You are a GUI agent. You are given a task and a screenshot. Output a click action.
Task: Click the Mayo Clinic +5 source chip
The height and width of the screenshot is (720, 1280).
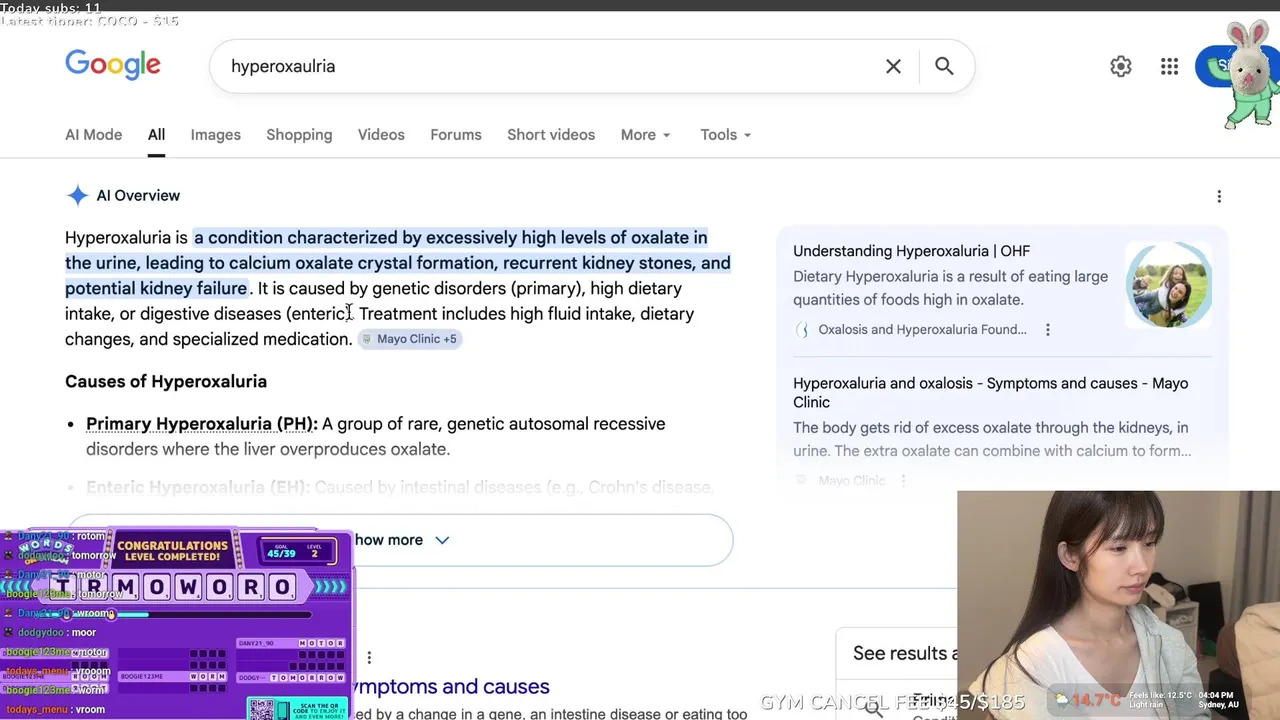click(410, 339)
